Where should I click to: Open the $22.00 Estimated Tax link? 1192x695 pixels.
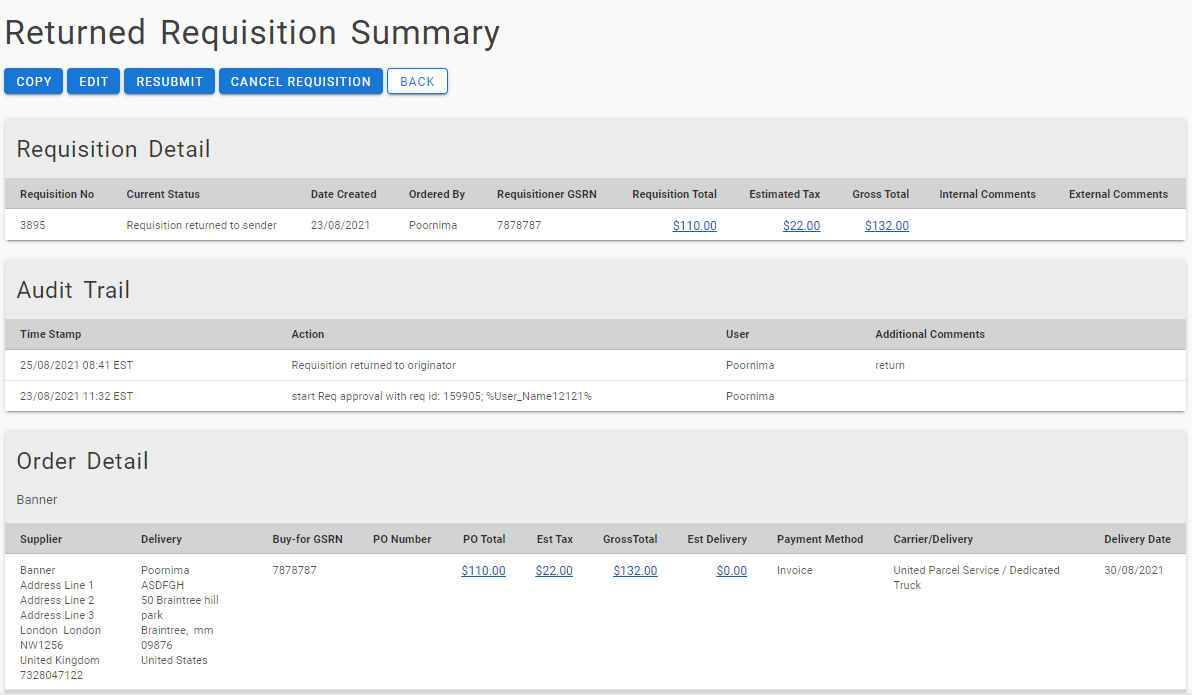801,226
